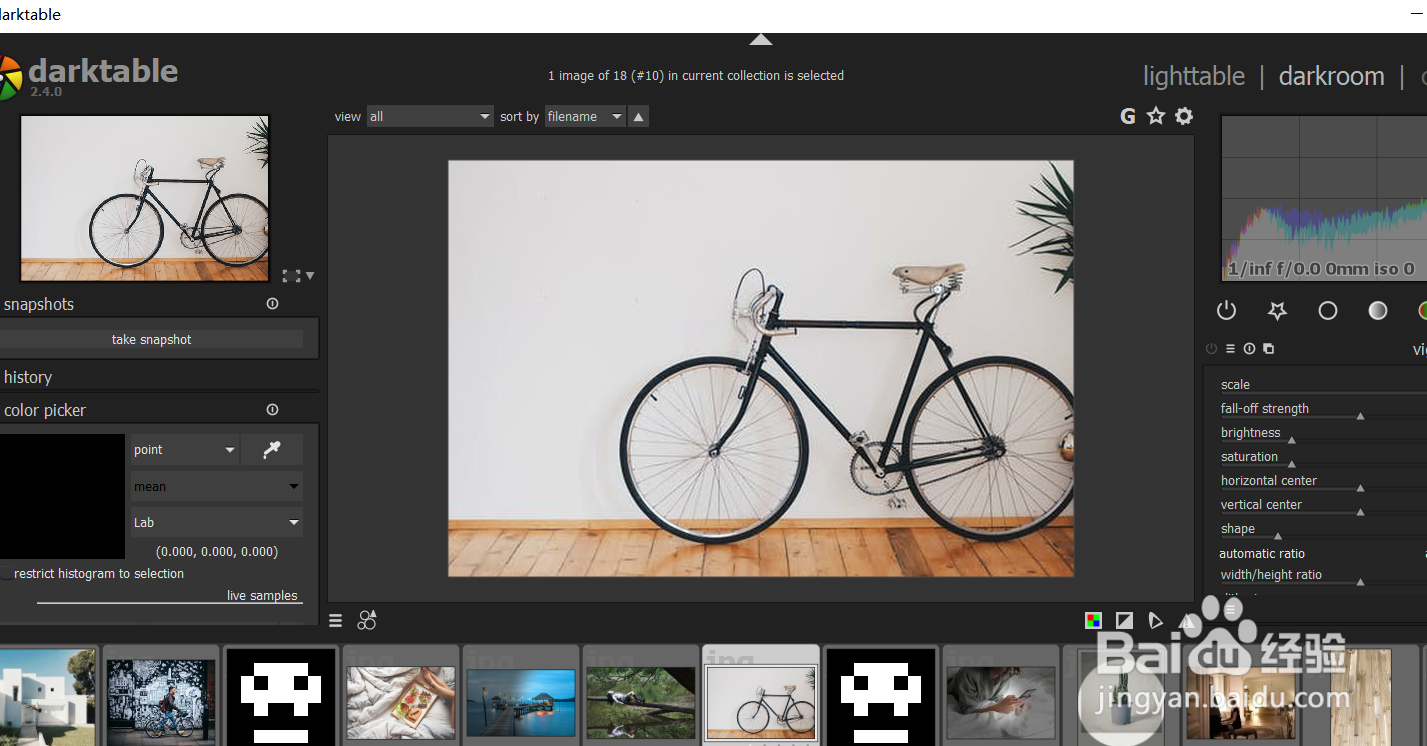Adjust the vertical center slider
The height and width of the screenshot is (746, 1427).
coord(1324,505)
